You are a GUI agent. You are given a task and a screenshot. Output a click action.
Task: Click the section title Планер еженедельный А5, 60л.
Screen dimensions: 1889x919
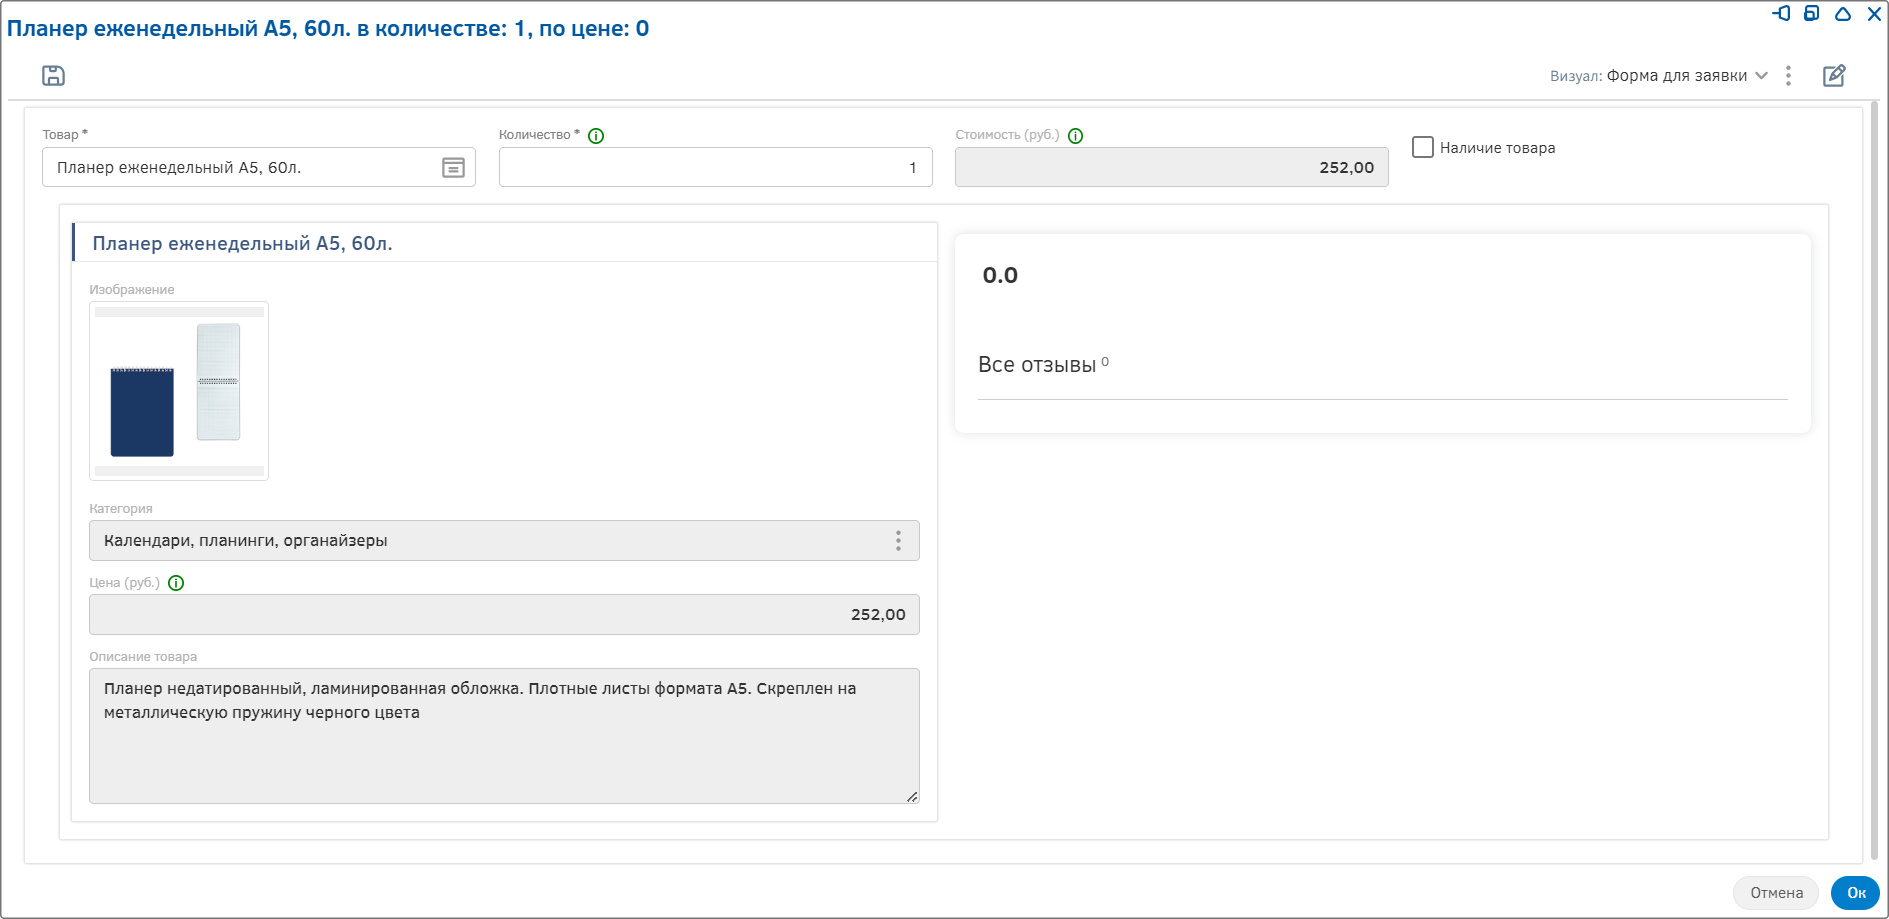[x=242, y=243]
